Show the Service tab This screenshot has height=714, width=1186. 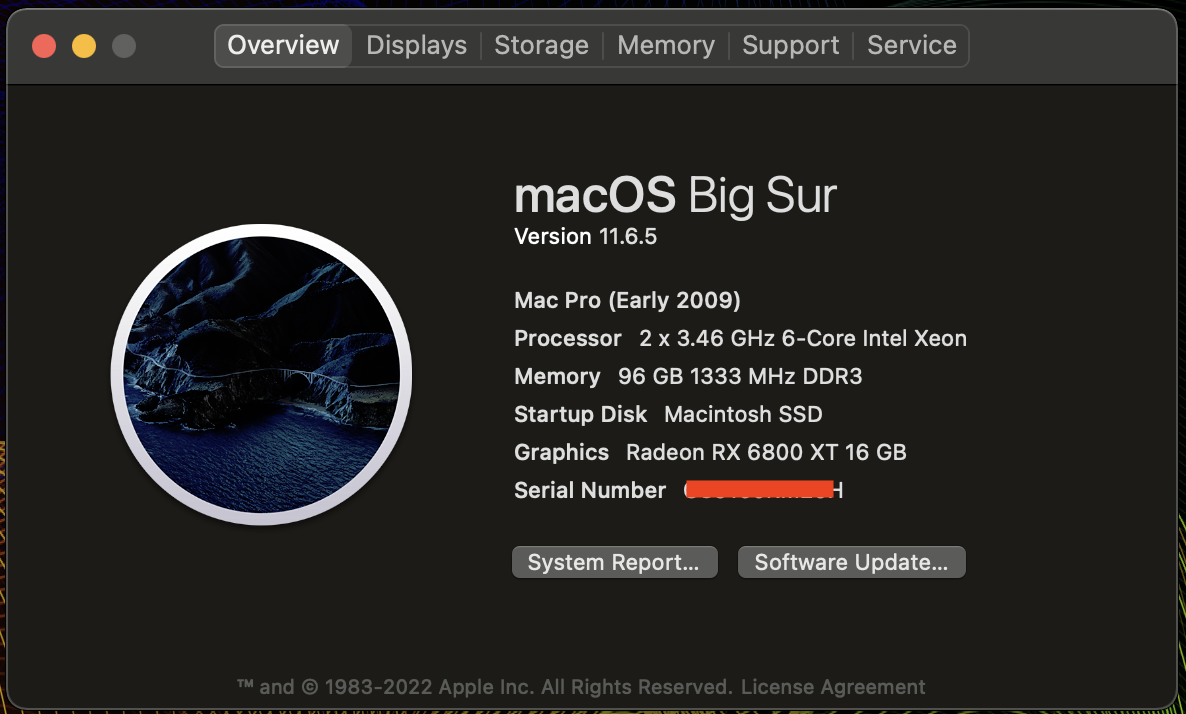(x=911, y=46)
